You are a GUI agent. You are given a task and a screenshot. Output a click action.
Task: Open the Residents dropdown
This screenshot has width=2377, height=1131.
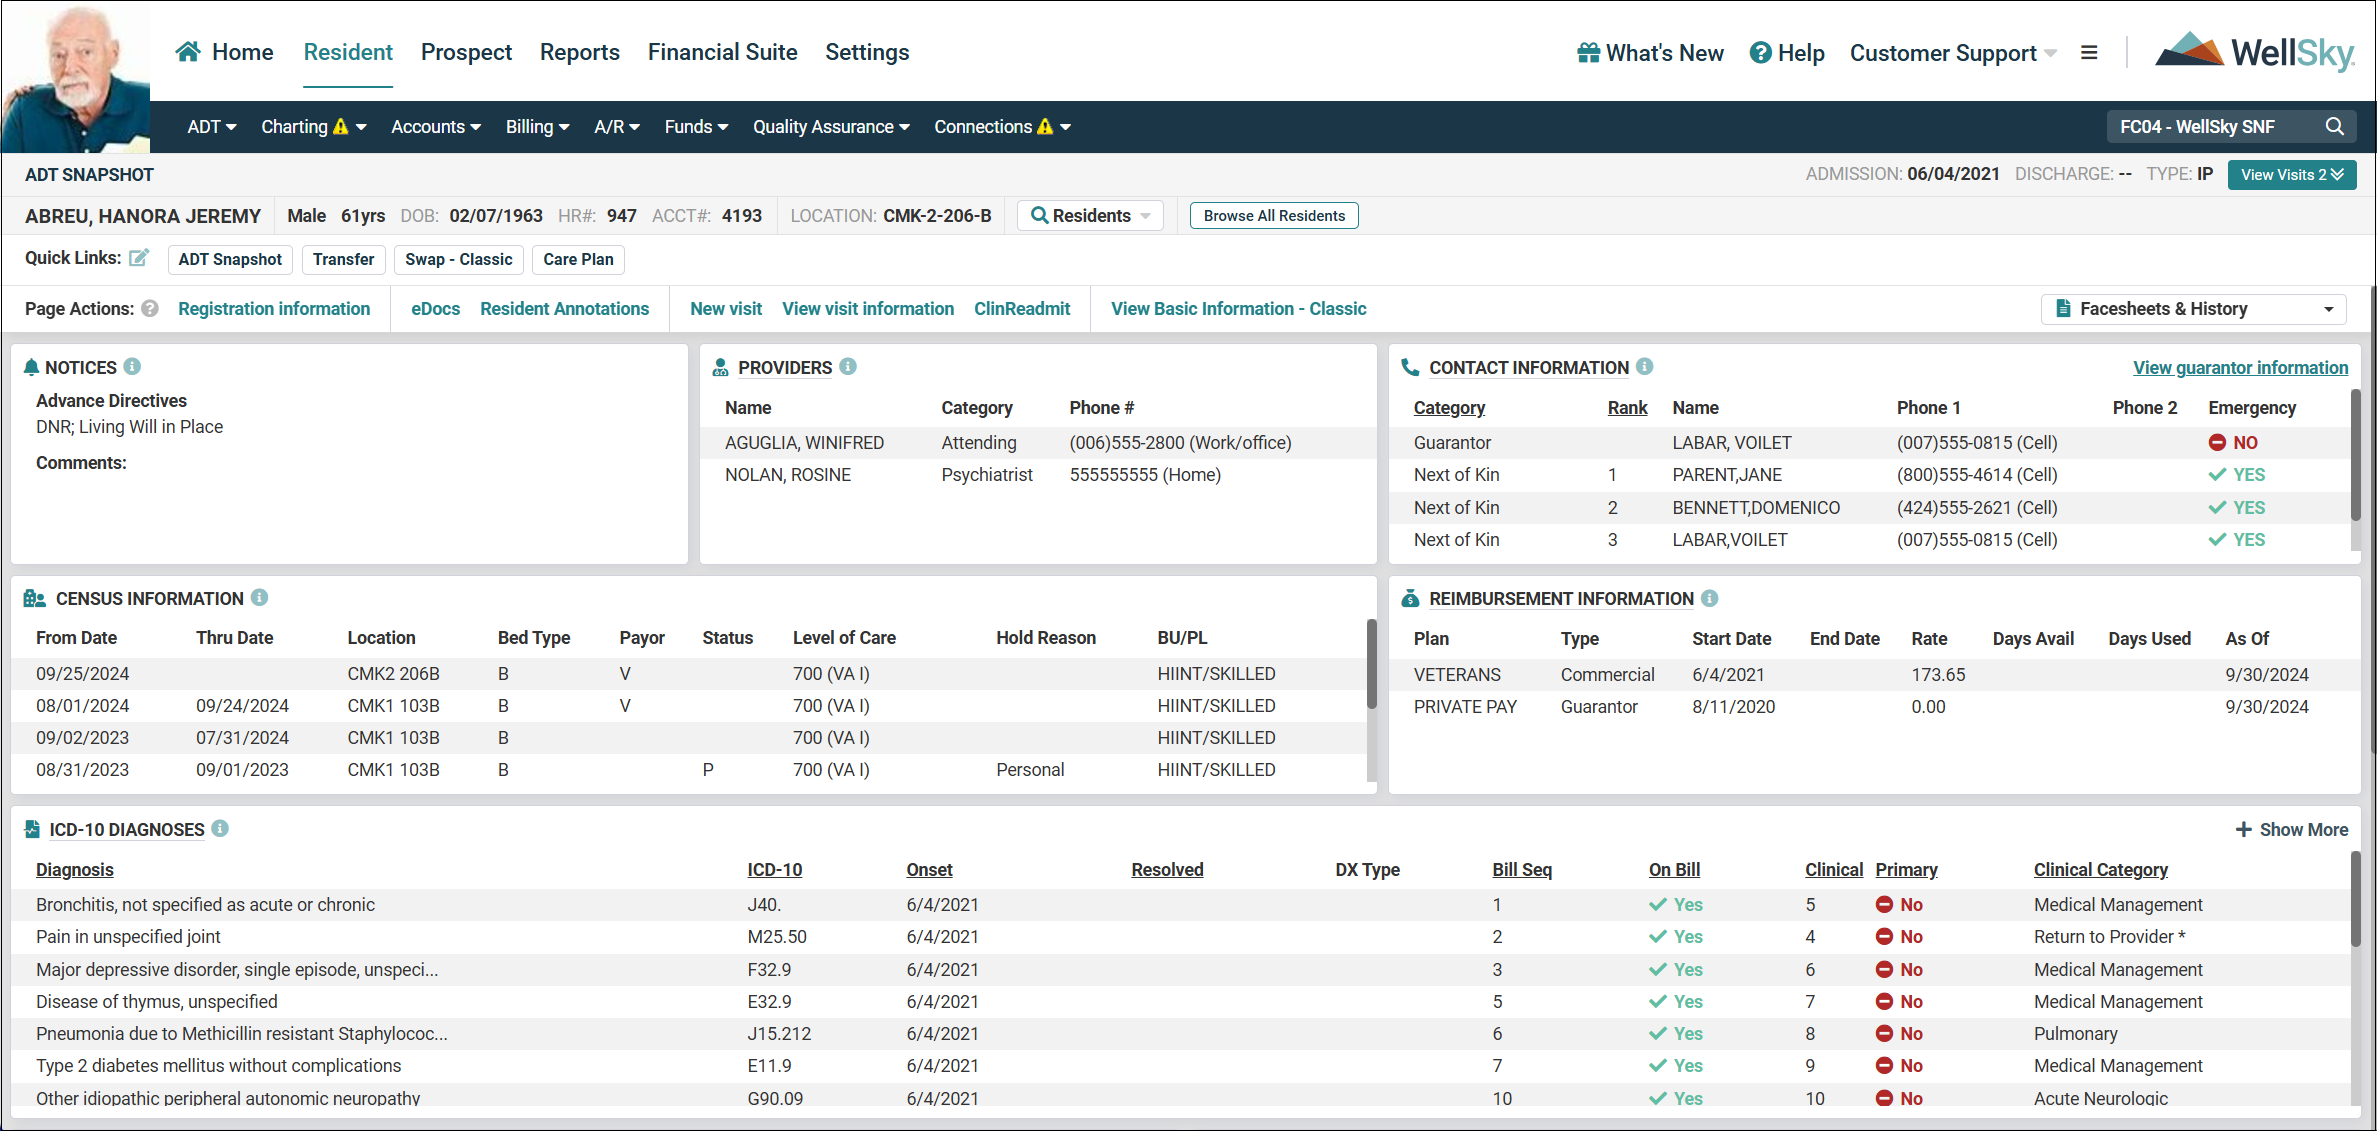pos(1089,215)
